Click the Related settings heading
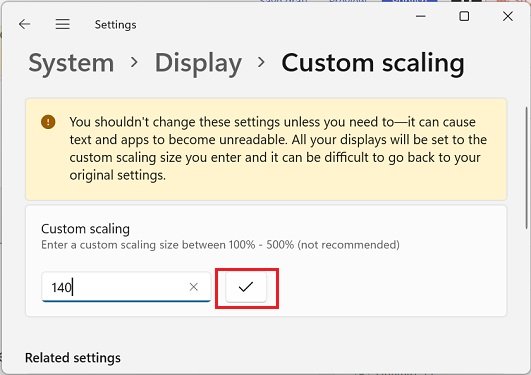 click(x=73, y=358)
